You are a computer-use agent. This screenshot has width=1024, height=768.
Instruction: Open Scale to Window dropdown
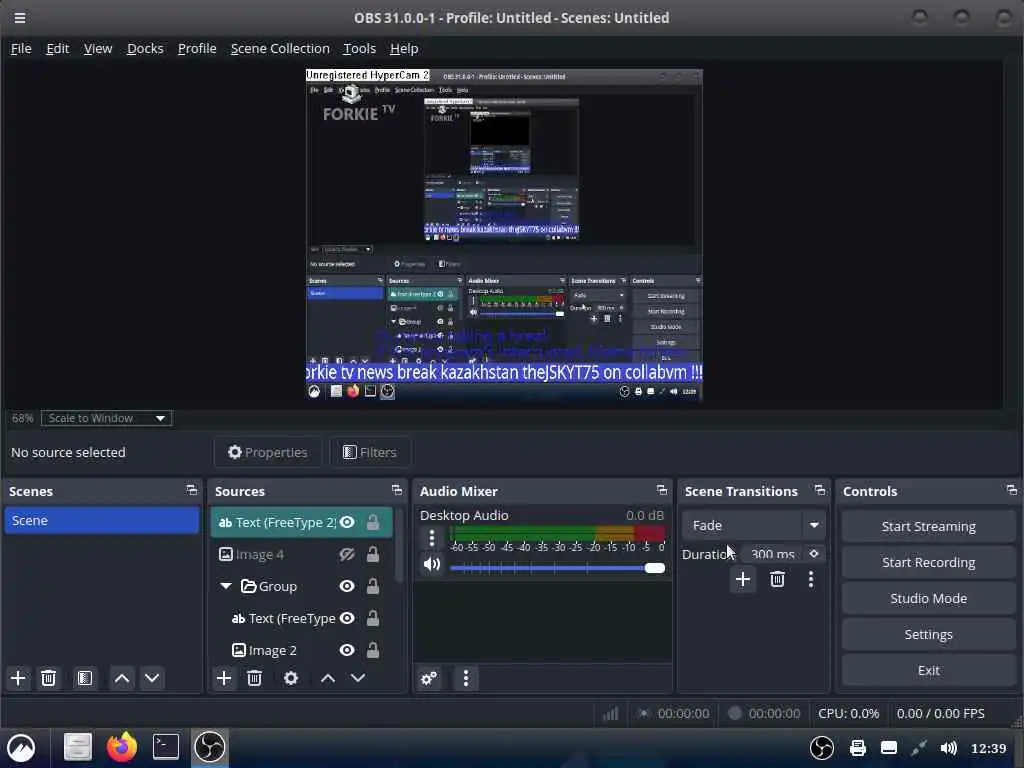coord(106,418)
